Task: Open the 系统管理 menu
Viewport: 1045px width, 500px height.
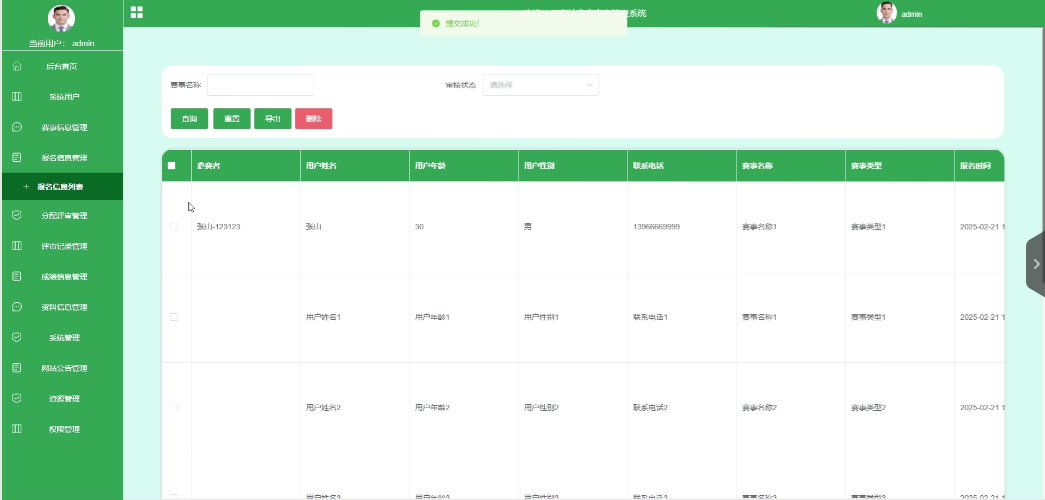Action: pos(62,337)
